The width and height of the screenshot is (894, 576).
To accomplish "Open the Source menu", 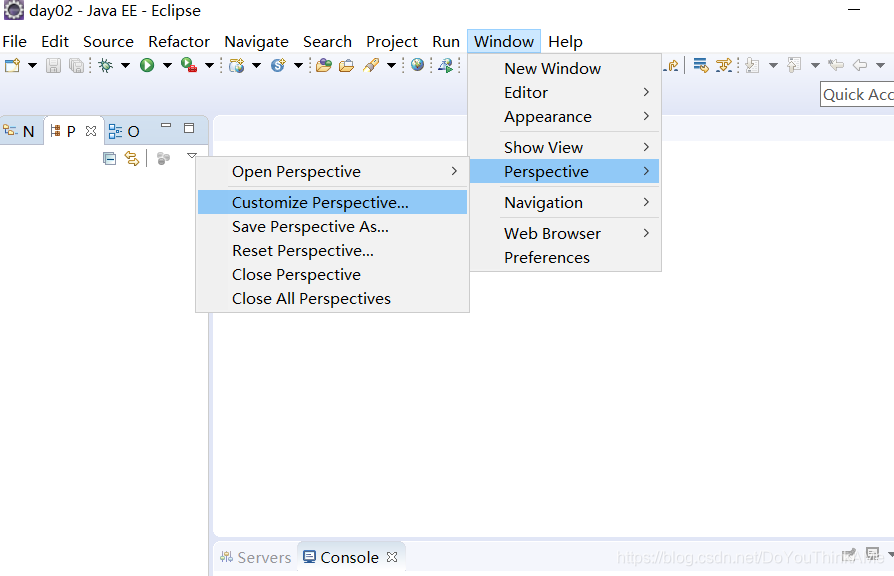I will [x=108, y=42].
